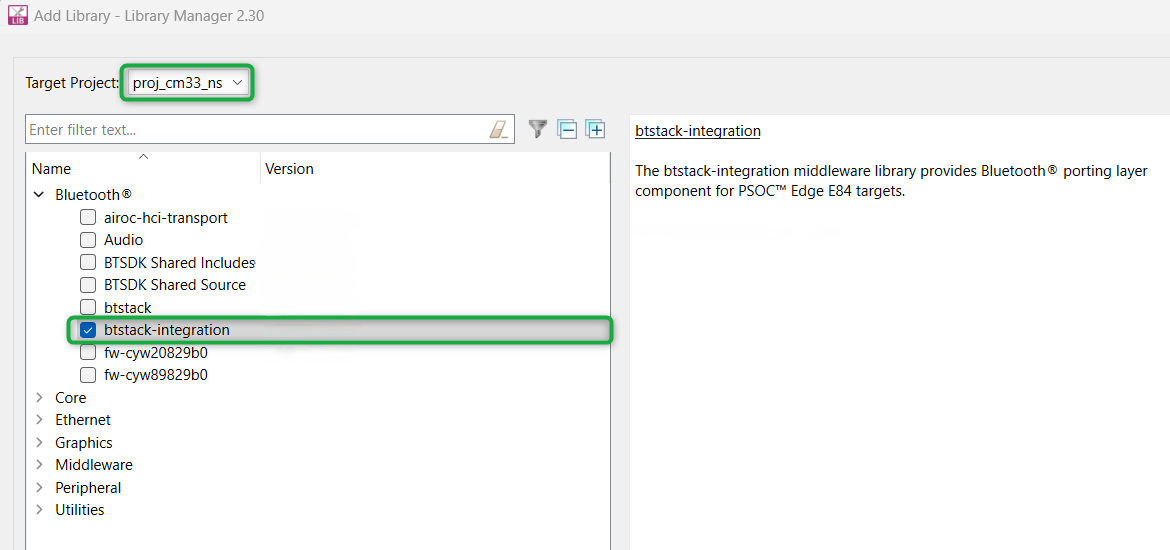Enable the airoc-hci-transport checkbox
Screen dimensions: 1170x550
click(88, 218)
